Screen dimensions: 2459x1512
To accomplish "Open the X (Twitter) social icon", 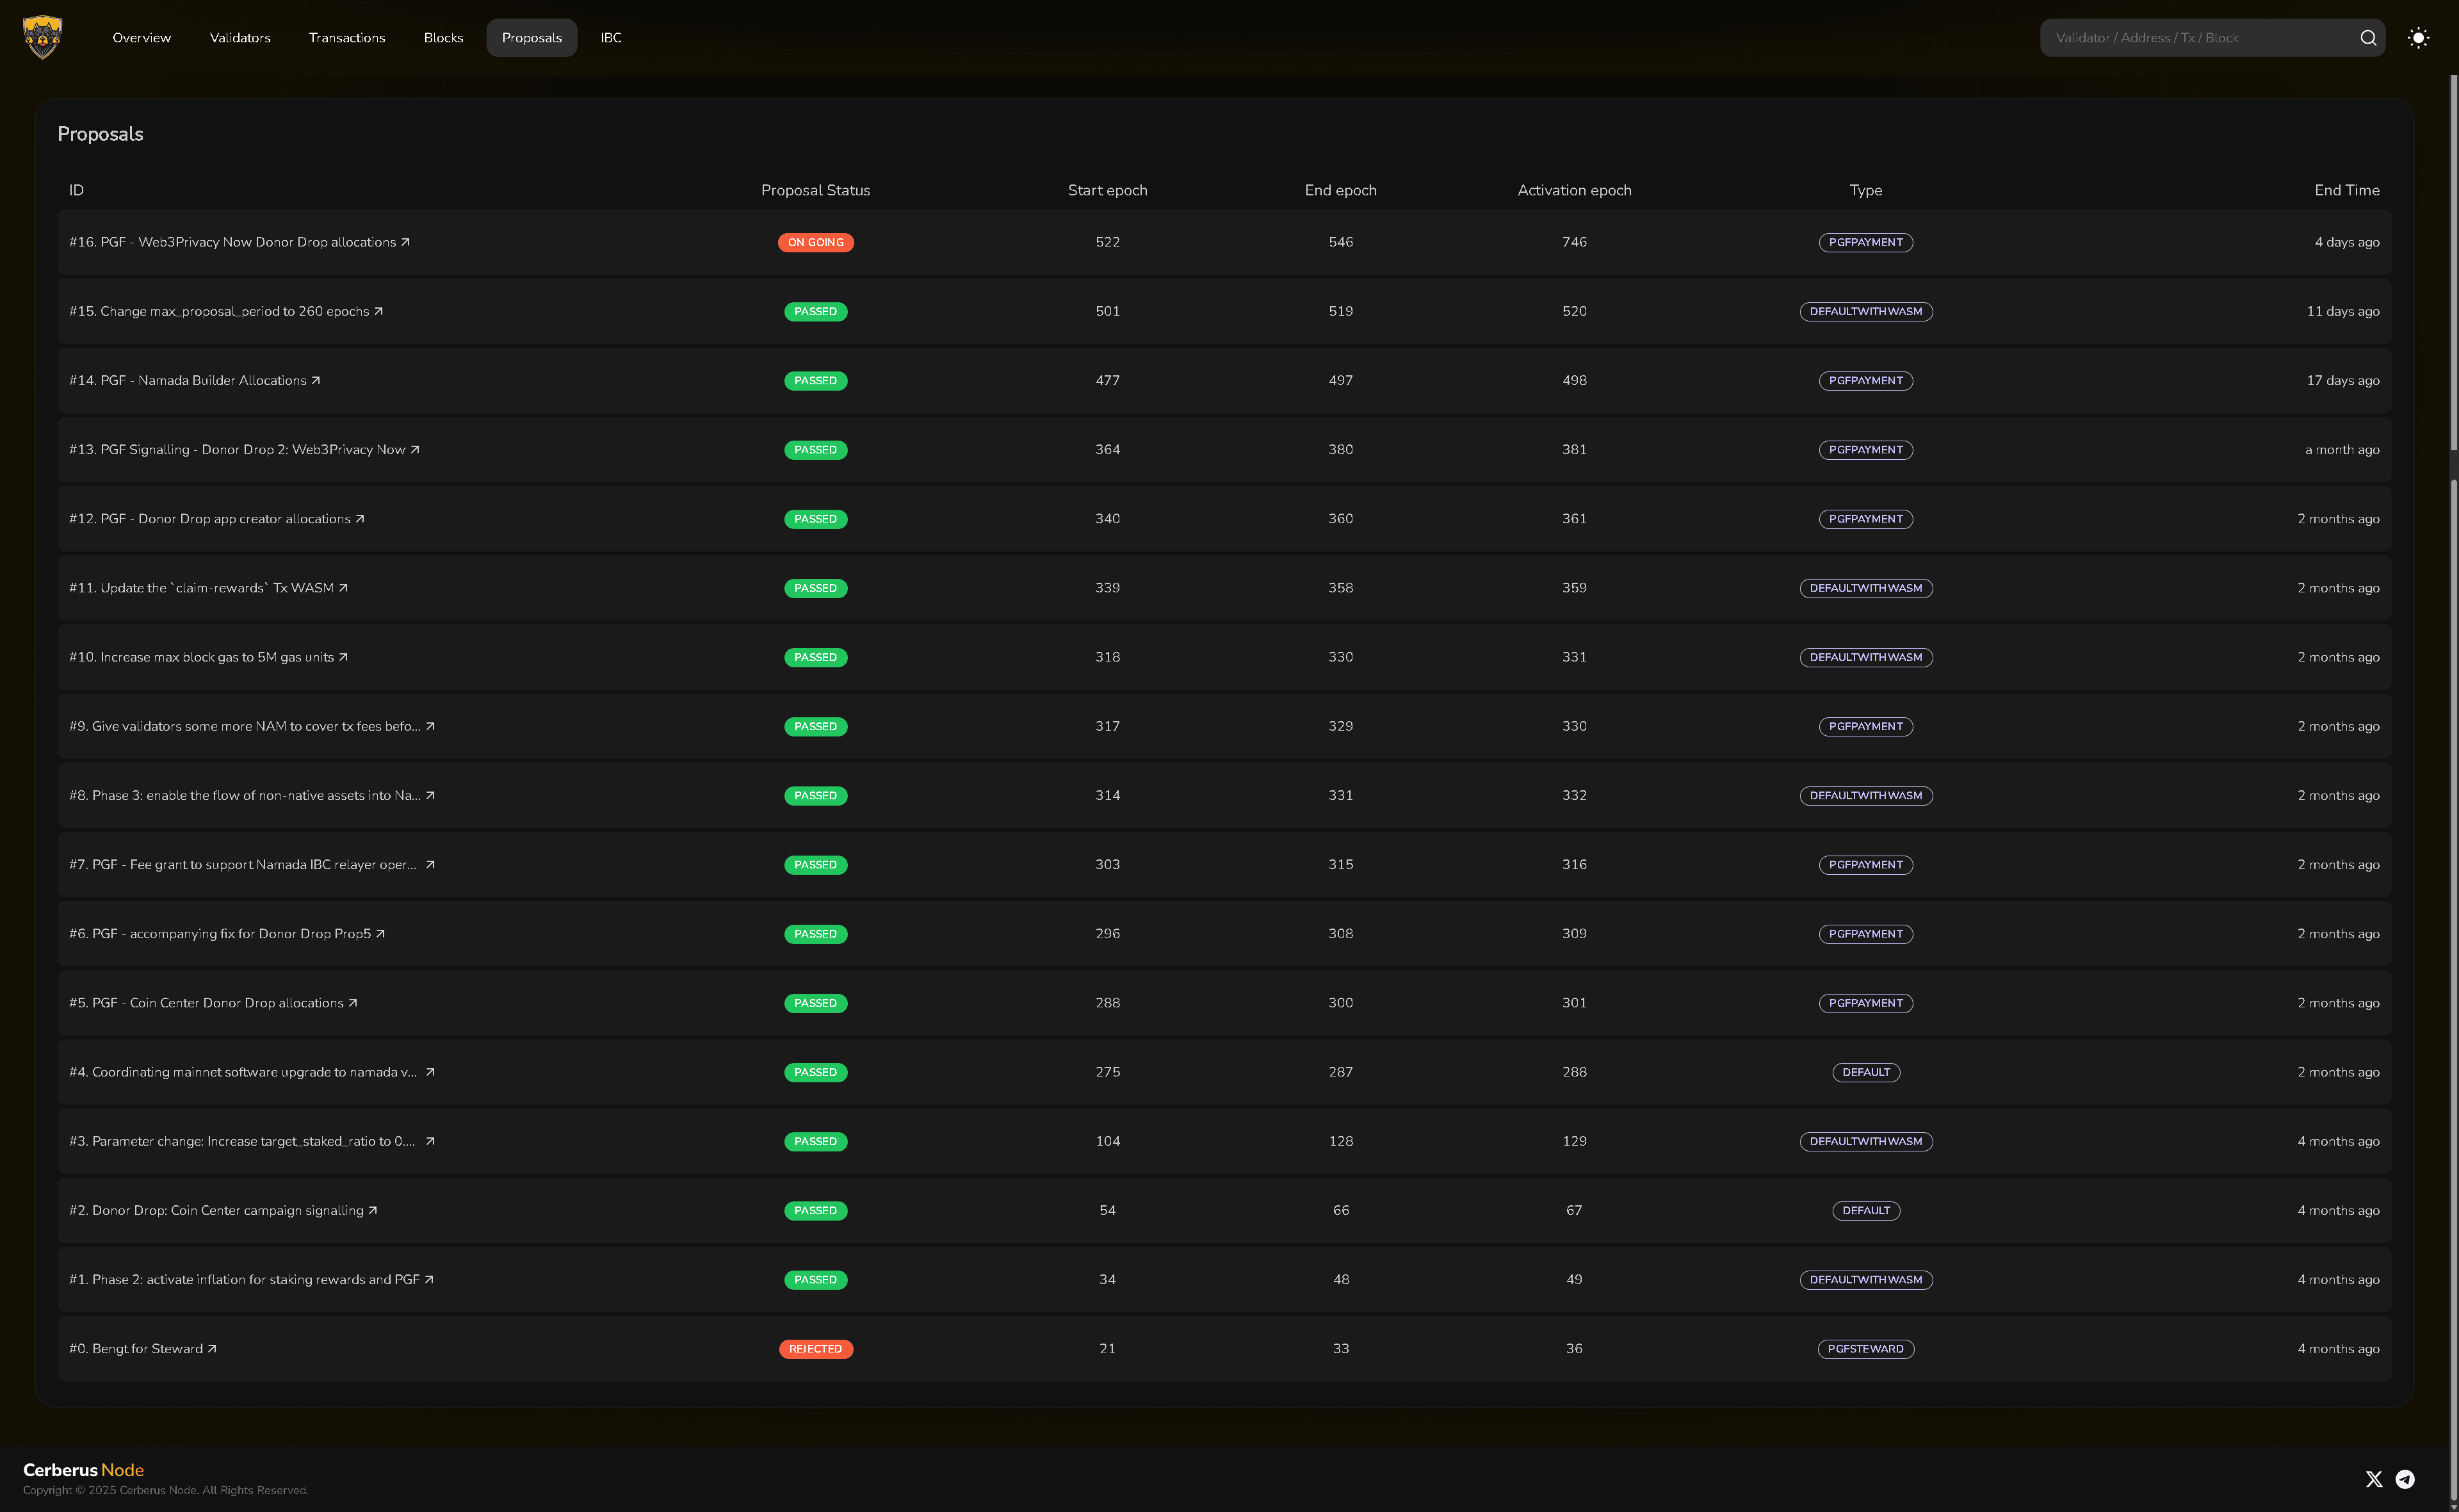I will pos(2374,1479).
